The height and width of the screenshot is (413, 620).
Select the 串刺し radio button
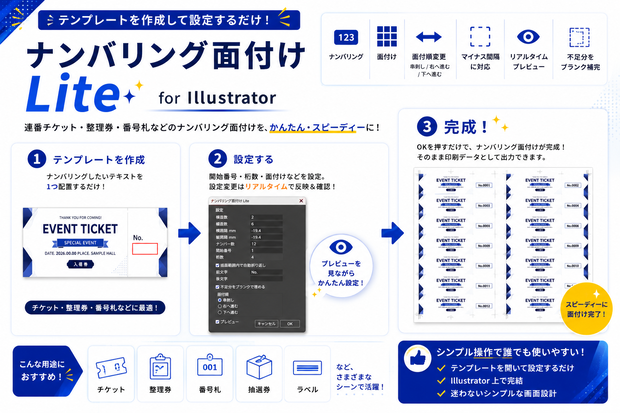219,300
